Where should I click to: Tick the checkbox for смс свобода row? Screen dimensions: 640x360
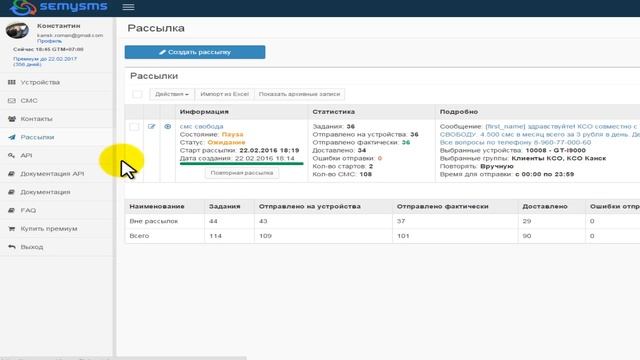click(134, 127)
